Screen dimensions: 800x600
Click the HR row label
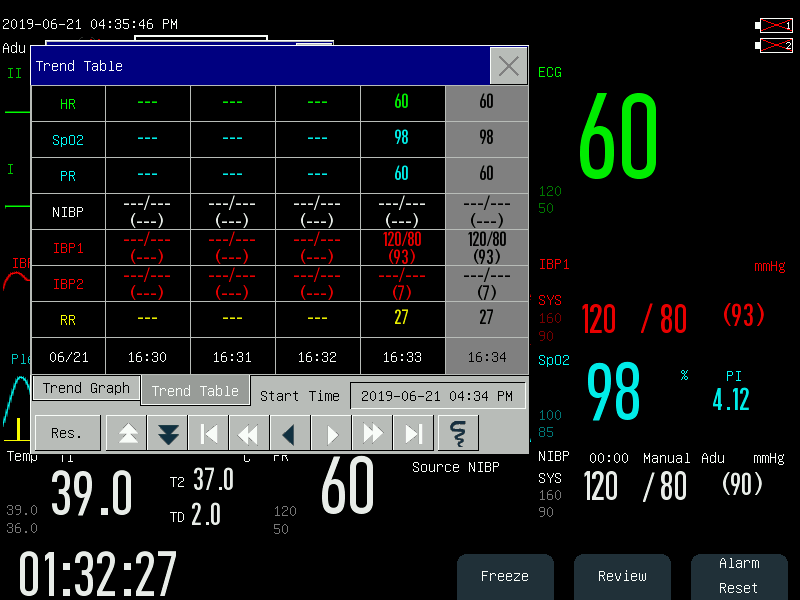pyautogui.click(x=68, y=104)
